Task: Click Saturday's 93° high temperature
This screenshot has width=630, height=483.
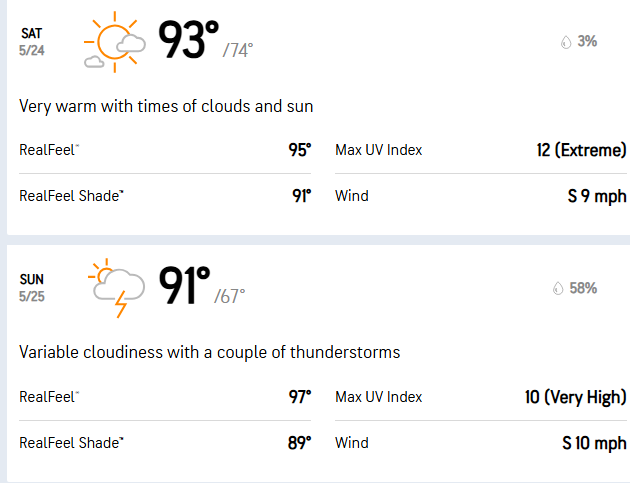Action: (x=189, y=41)
